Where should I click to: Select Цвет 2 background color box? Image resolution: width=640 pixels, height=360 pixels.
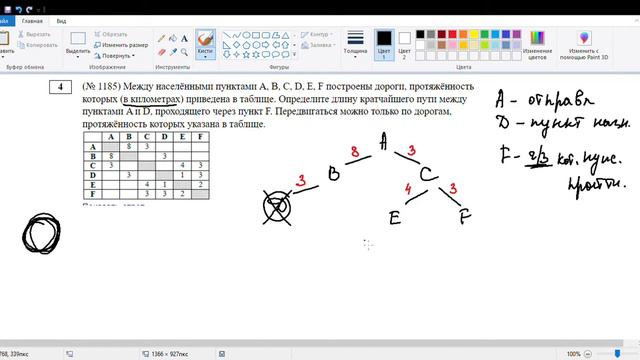pyautogui.click(x=404, y=45)
